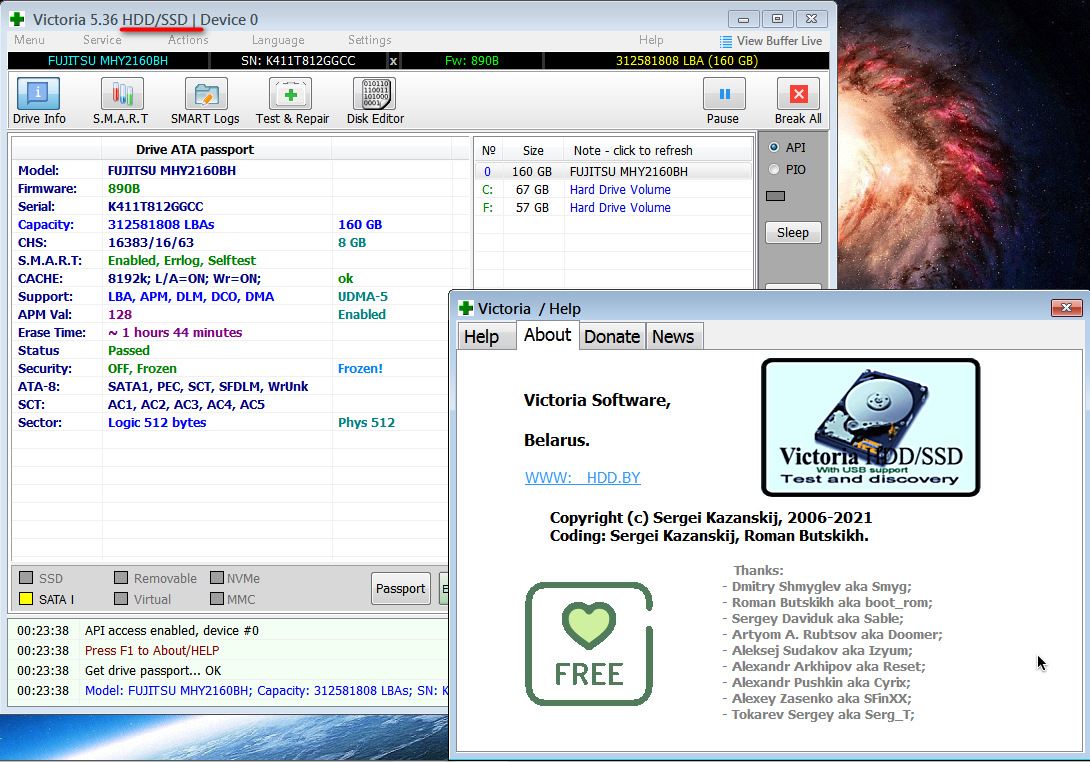Click the Capacity value 312581808 LBAs
This screenshot has height=762, width=1090.
click(x=161, y=225)
